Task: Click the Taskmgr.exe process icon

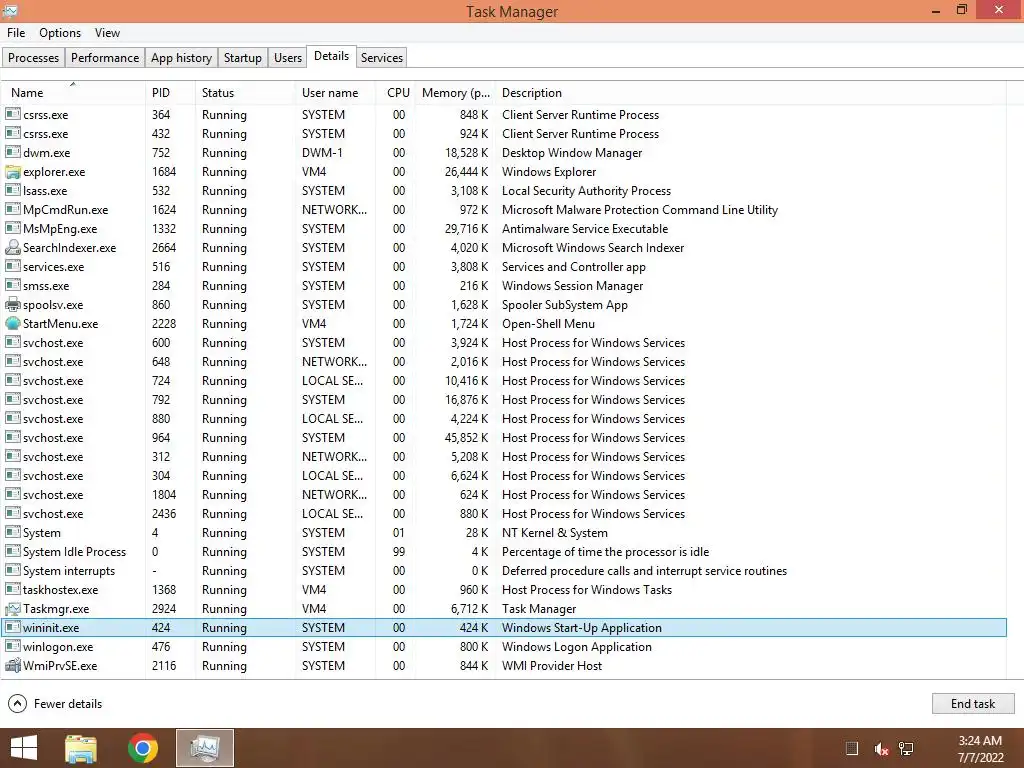Action: [x=12, y=609]
